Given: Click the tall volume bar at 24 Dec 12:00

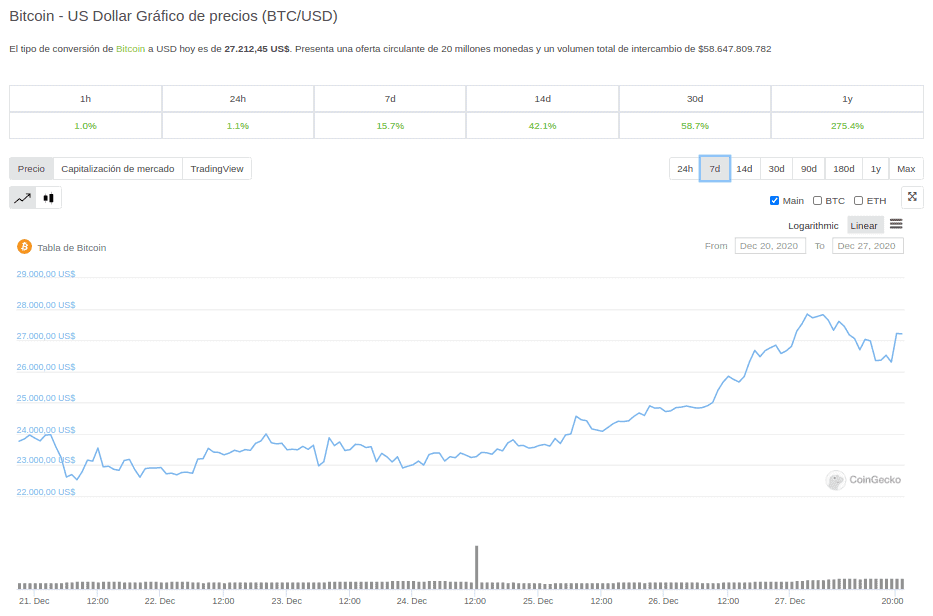Looking at the screenshot, I should point(477,567).
